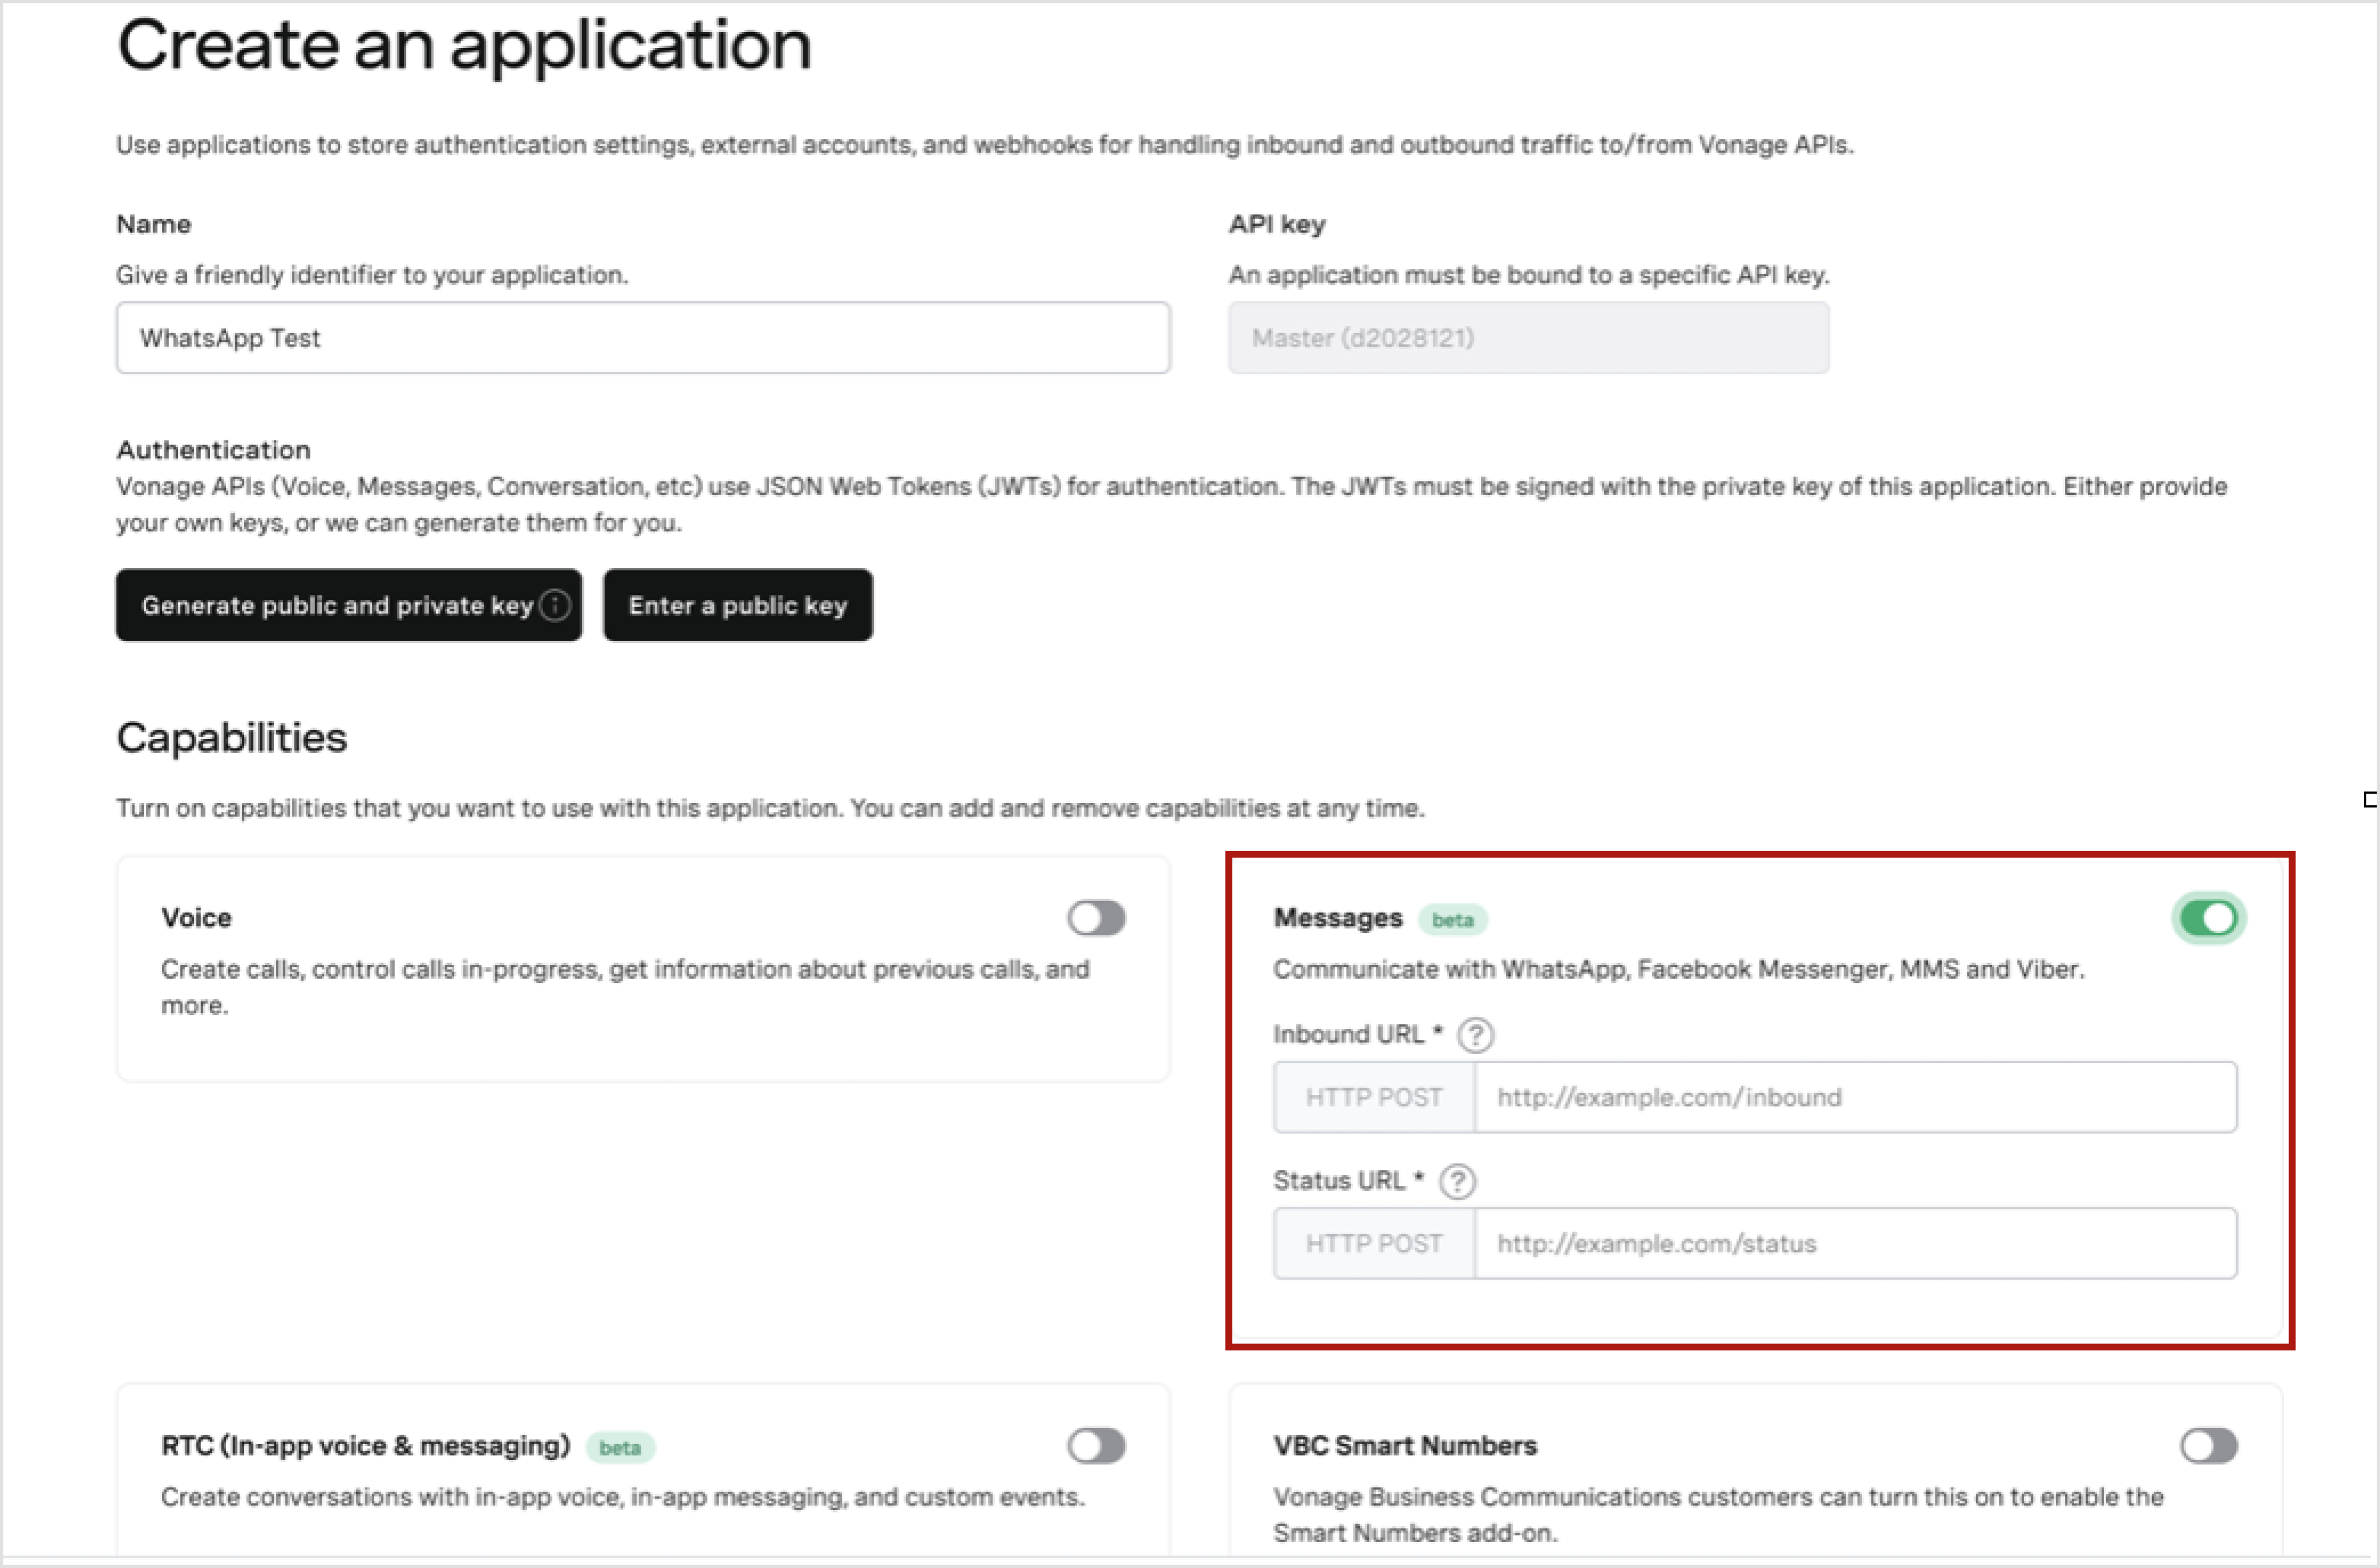Viewport: 2380px width, 1568px height.
Task: Open the Inbound URL help icon
Action: 1475,1035
